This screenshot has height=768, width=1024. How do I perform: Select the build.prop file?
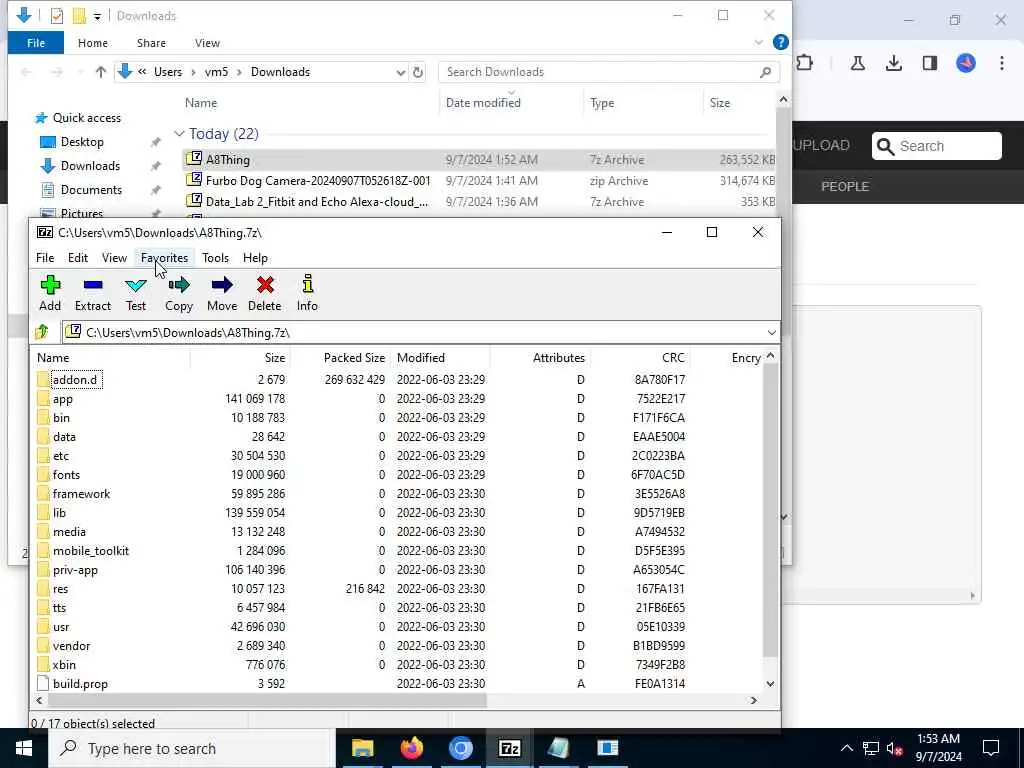point(80,684)
